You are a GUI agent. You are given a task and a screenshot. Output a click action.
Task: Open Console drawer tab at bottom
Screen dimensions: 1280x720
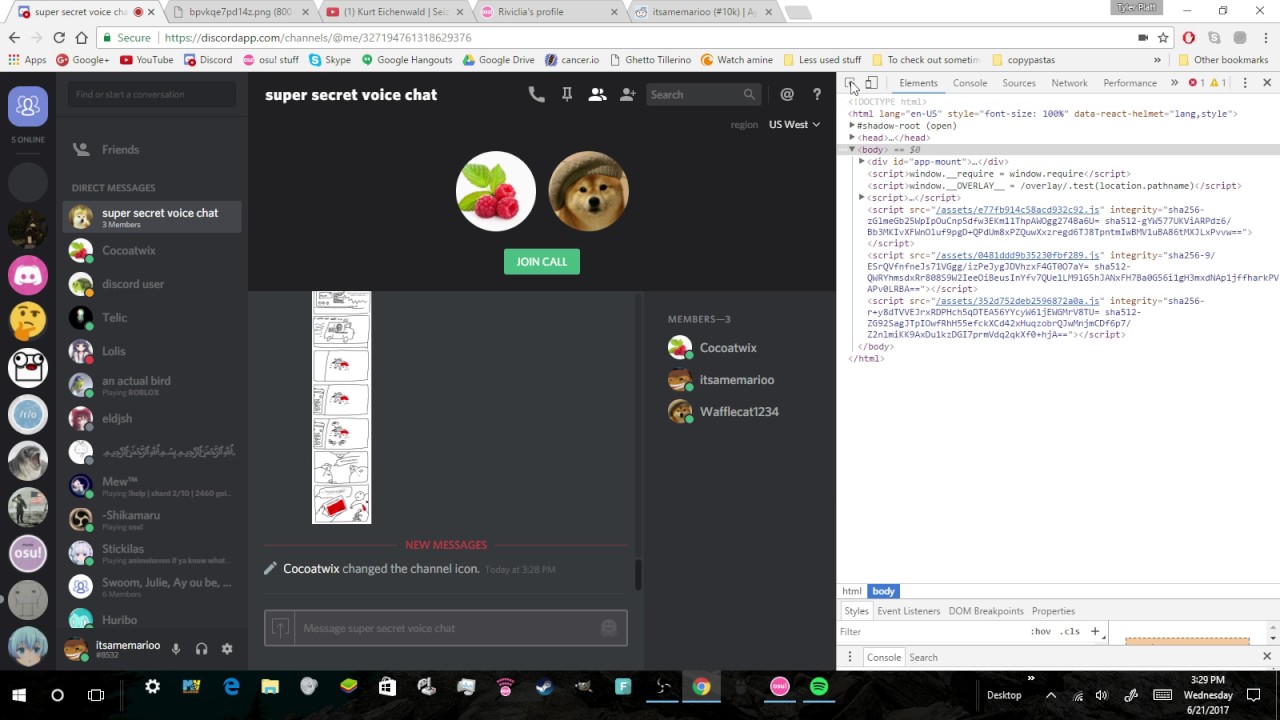[883, 657]
